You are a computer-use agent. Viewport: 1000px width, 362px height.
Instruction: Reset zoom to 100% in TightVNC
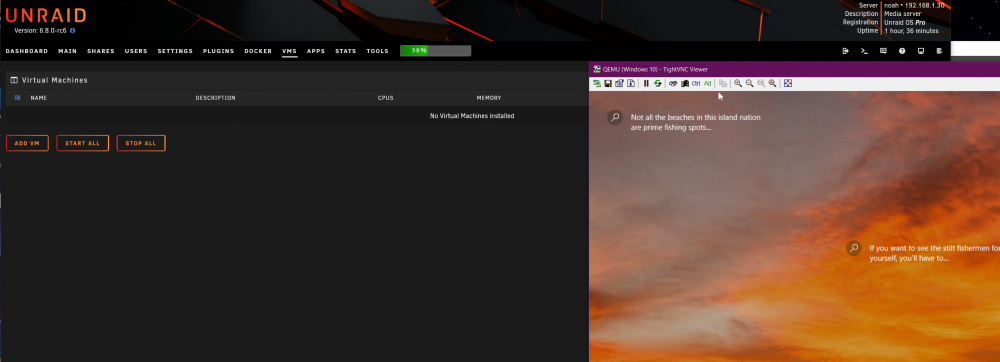tap(761, 83)
